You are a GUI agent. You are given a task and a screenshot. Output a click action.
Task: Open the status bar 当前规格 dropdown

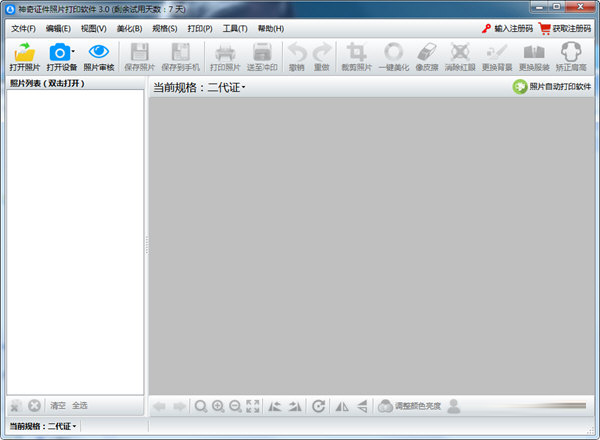pos(42,427)
